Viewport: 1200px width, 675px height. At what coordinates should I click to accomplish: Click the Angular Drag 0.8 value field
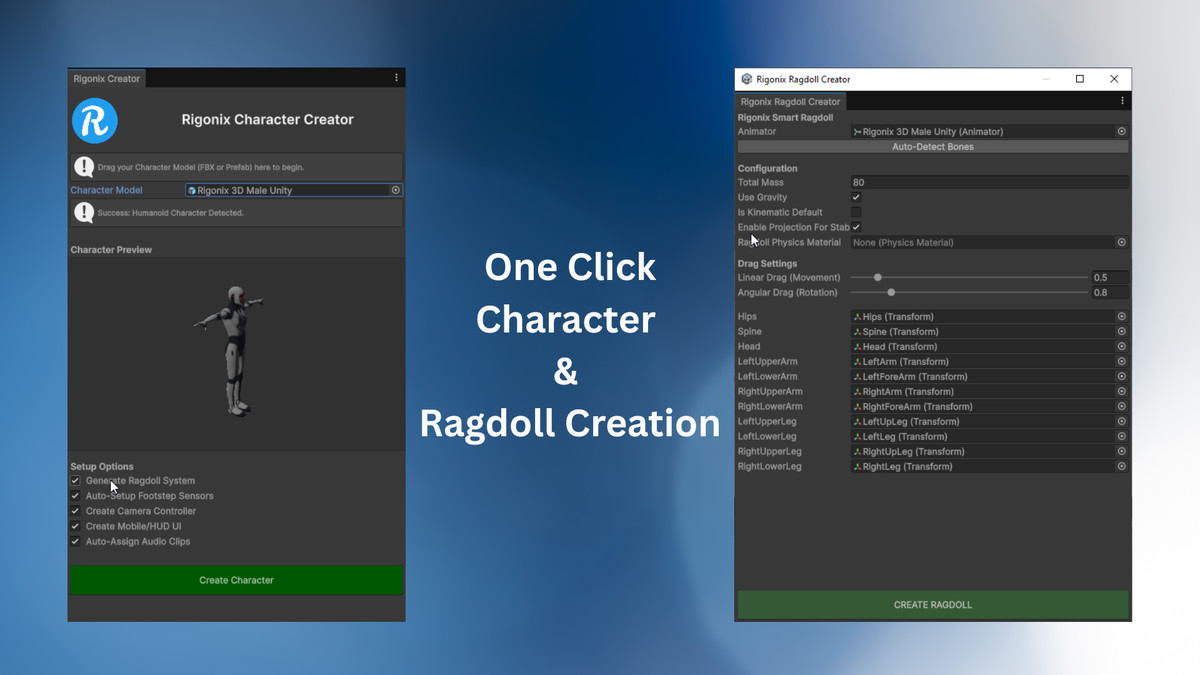tap(1110, 292)
